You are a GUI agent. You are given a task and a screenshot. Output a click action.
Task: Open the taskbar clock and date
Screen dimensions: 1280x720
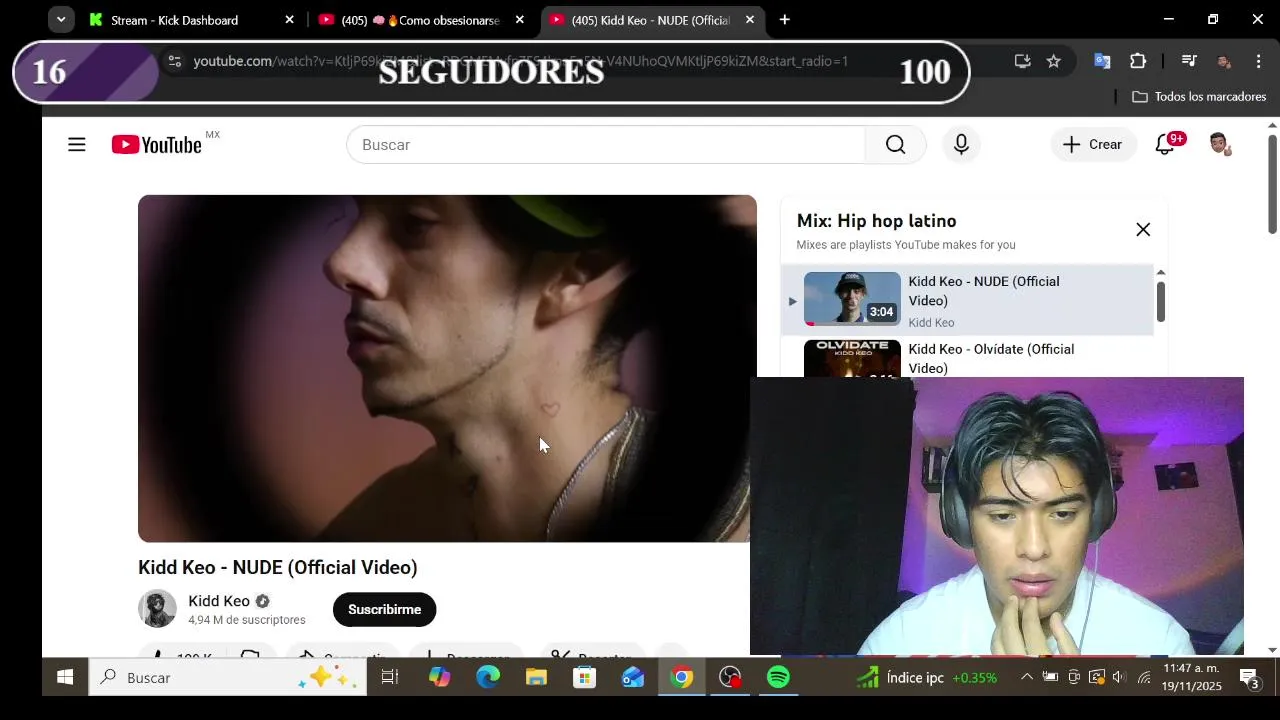coord(1191,678)
